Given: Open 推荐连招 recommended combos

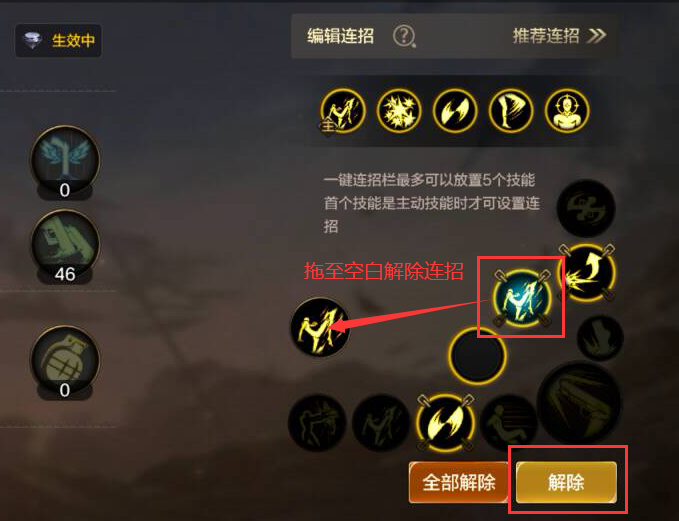Looking at the screenshot, I should (559, 36).
